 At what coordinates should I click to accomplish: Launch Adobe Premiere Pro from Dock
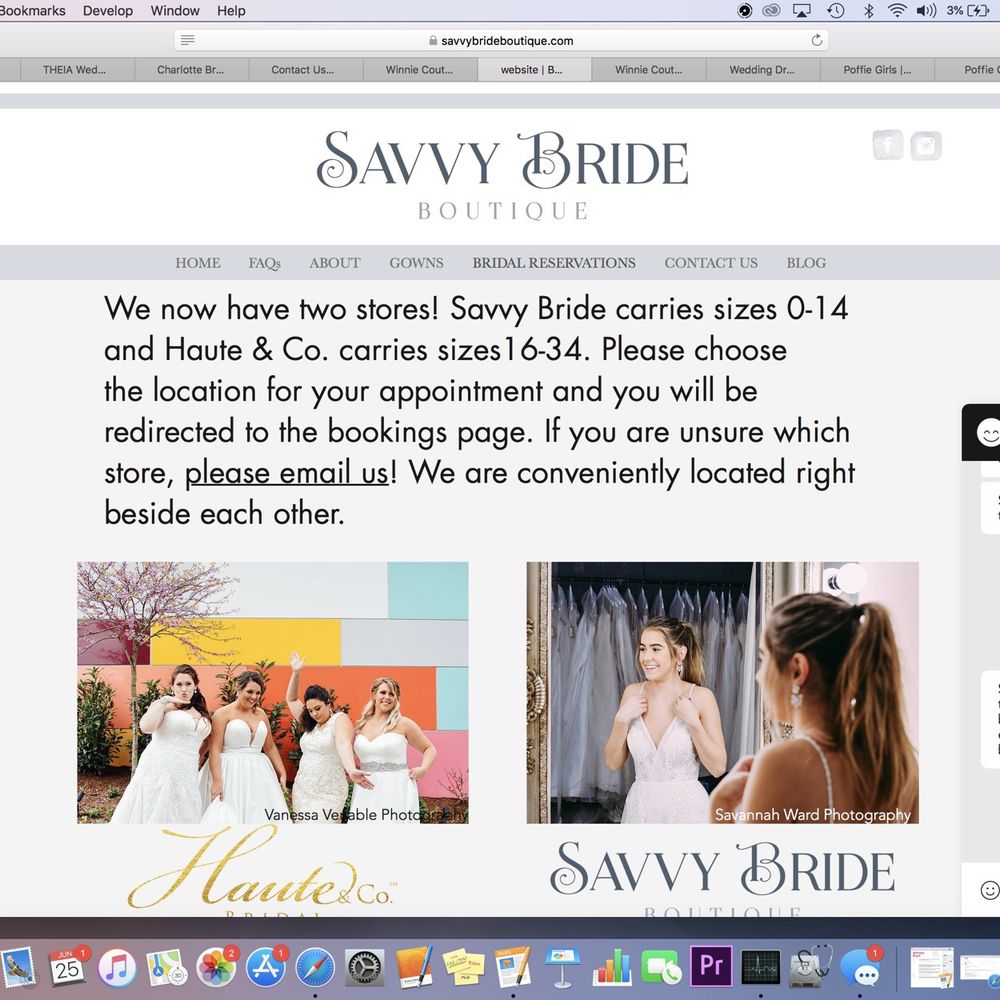point(711,966)
